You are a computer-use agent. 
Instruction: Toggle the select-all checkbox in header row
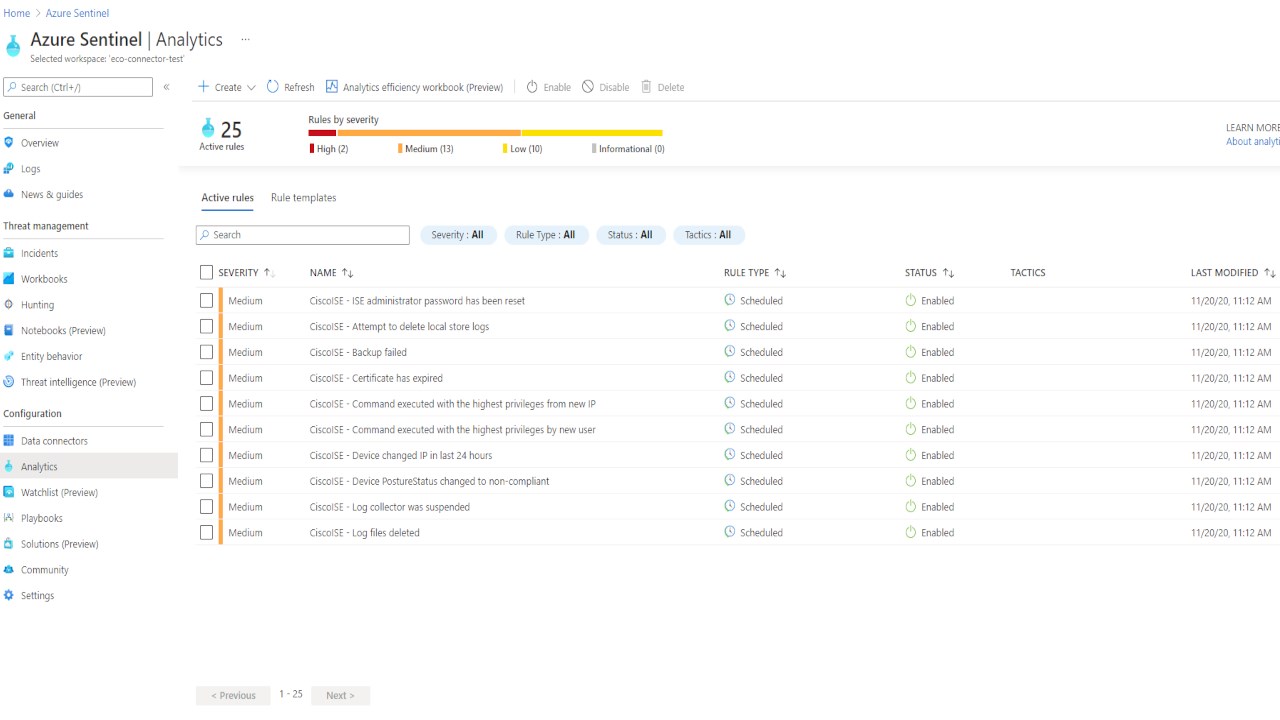tap(206, 272)
